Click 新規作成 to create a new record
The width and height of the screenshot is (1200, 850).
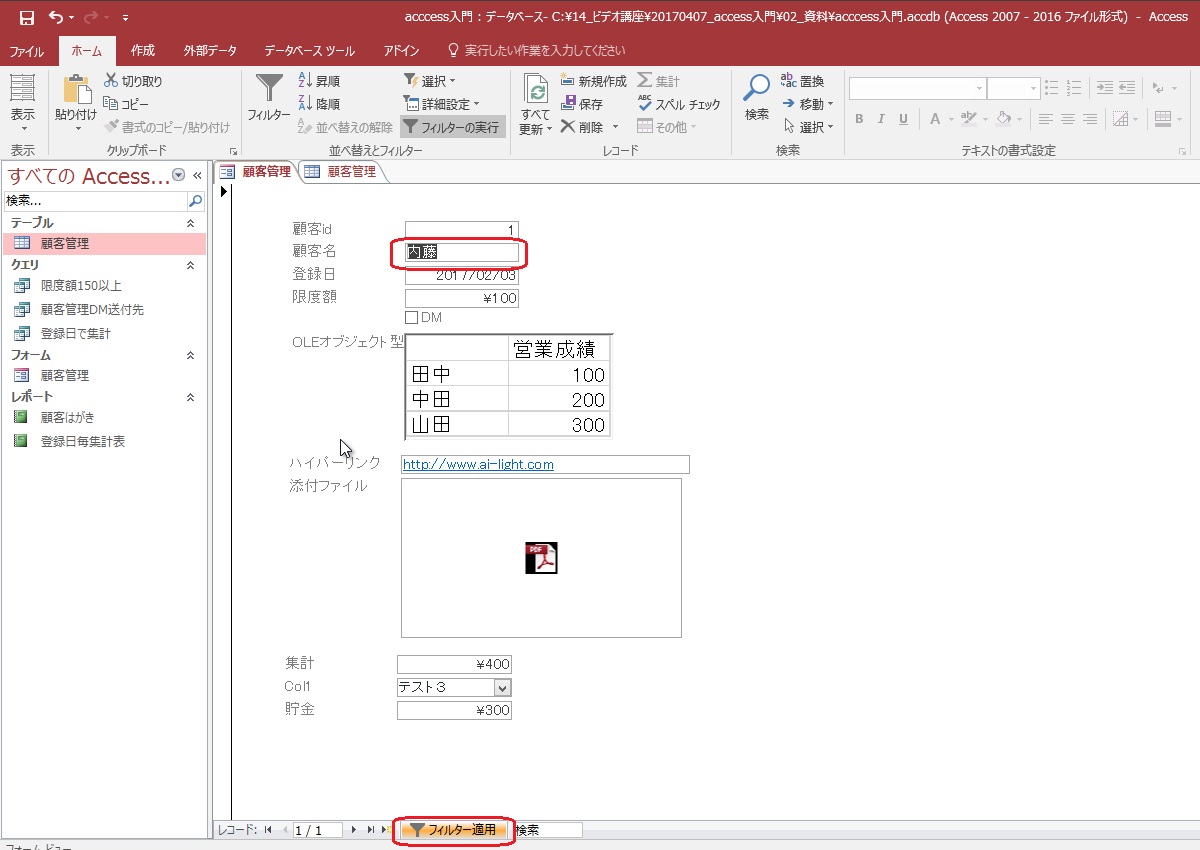593,81
